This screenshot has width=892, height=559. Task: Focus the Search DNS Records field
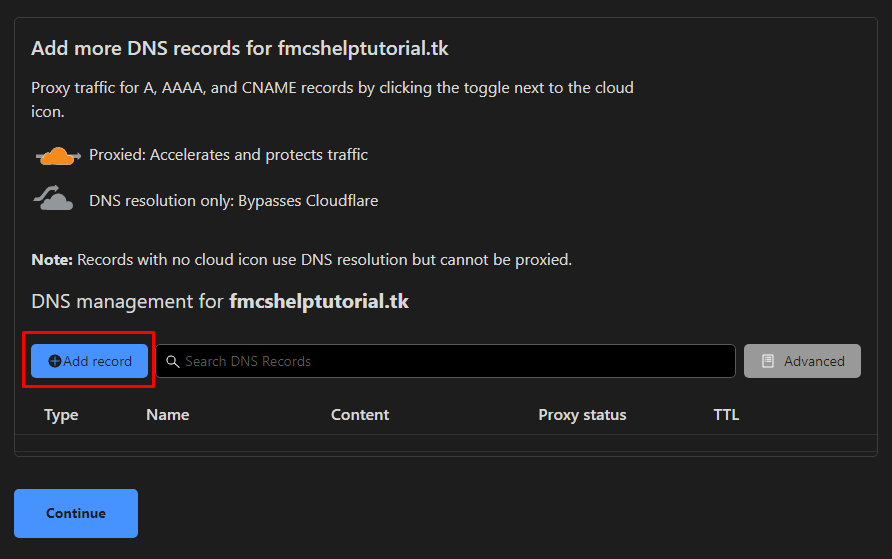click(x=445, y=361)
